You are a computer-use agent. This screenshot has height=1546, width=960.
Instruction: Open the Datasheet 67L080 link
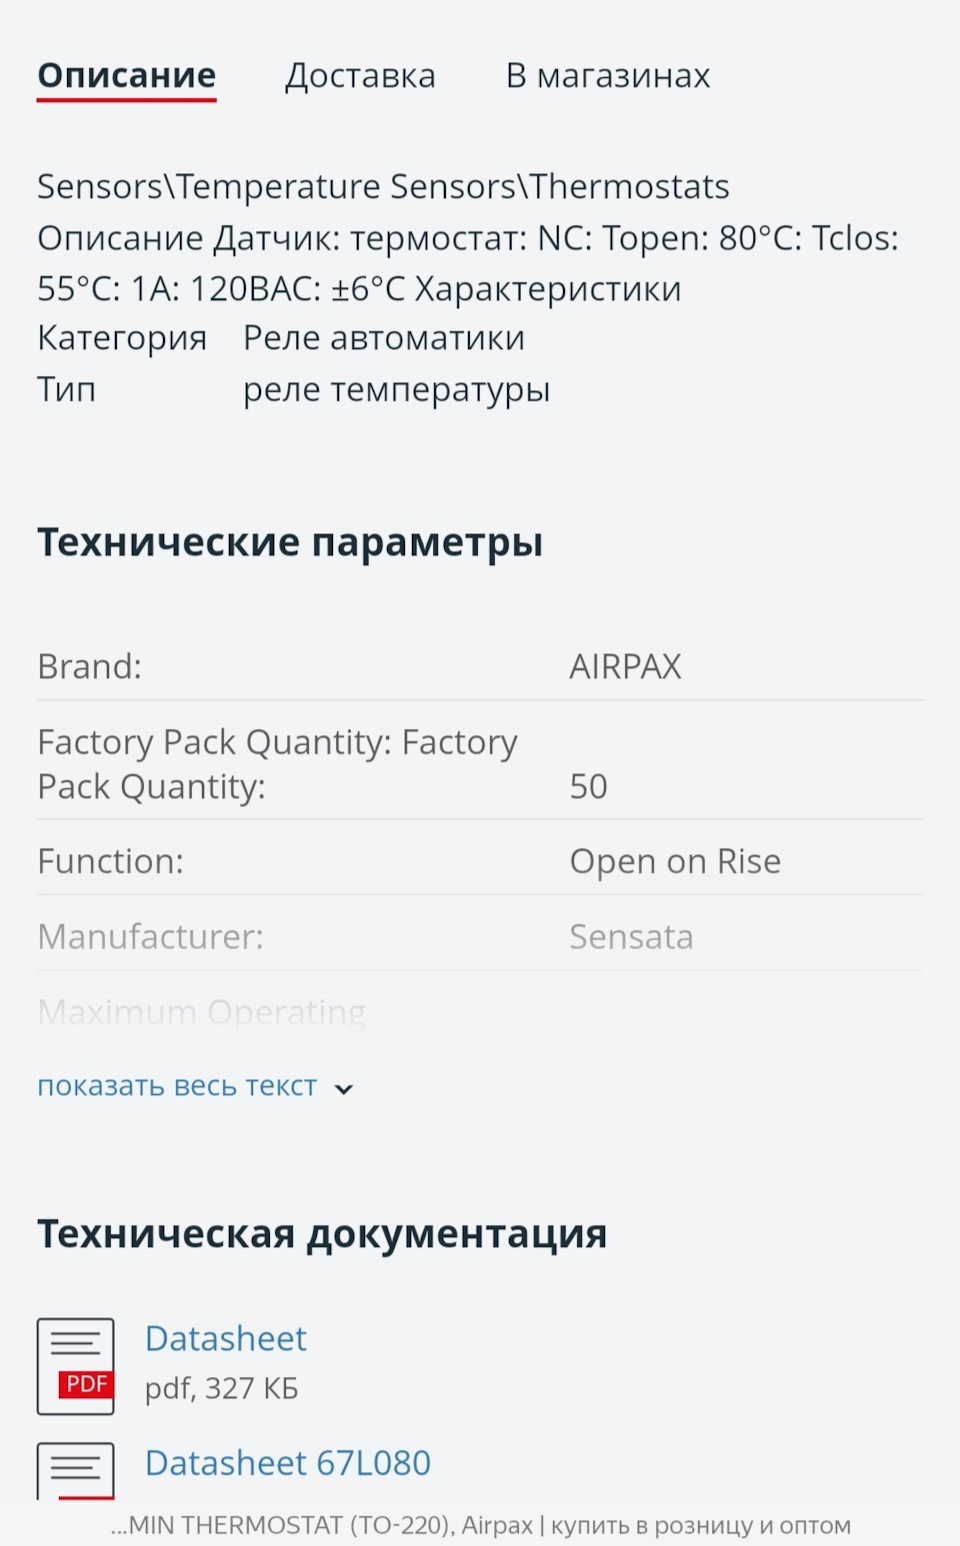(x=288, y=1463)
